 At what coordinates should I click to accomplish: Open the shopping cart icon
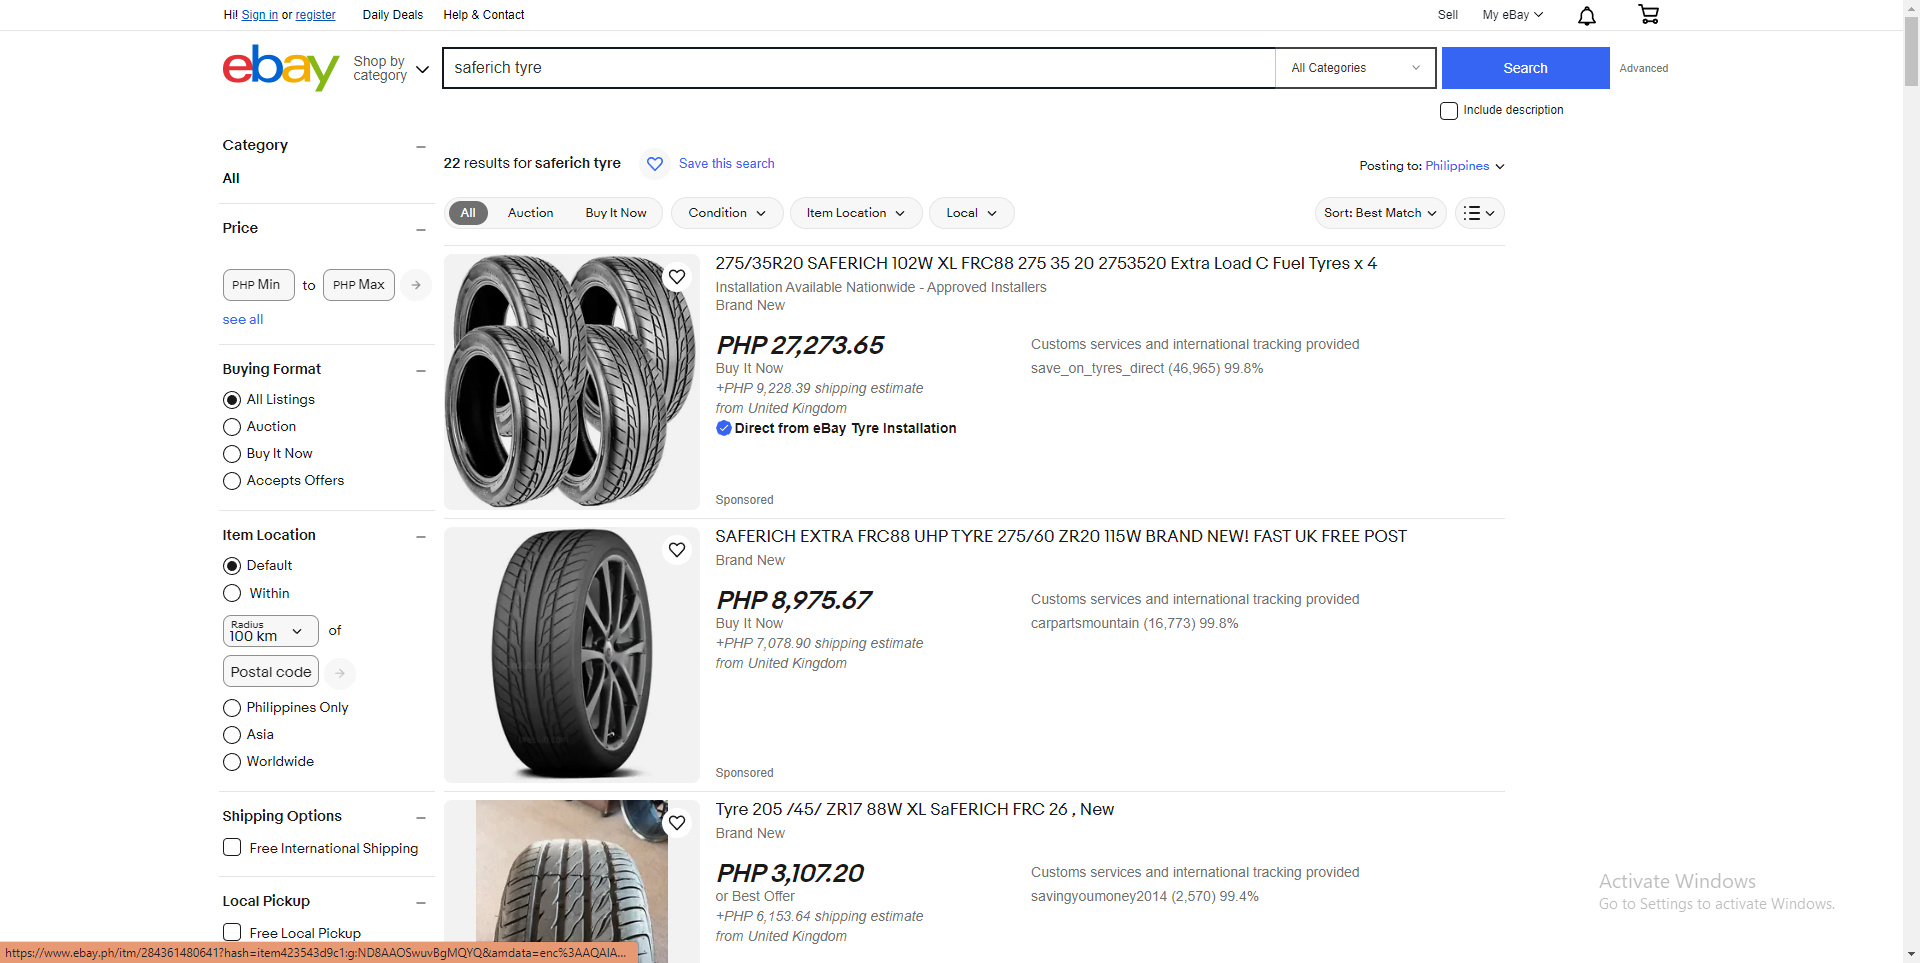click(1649, 14)
